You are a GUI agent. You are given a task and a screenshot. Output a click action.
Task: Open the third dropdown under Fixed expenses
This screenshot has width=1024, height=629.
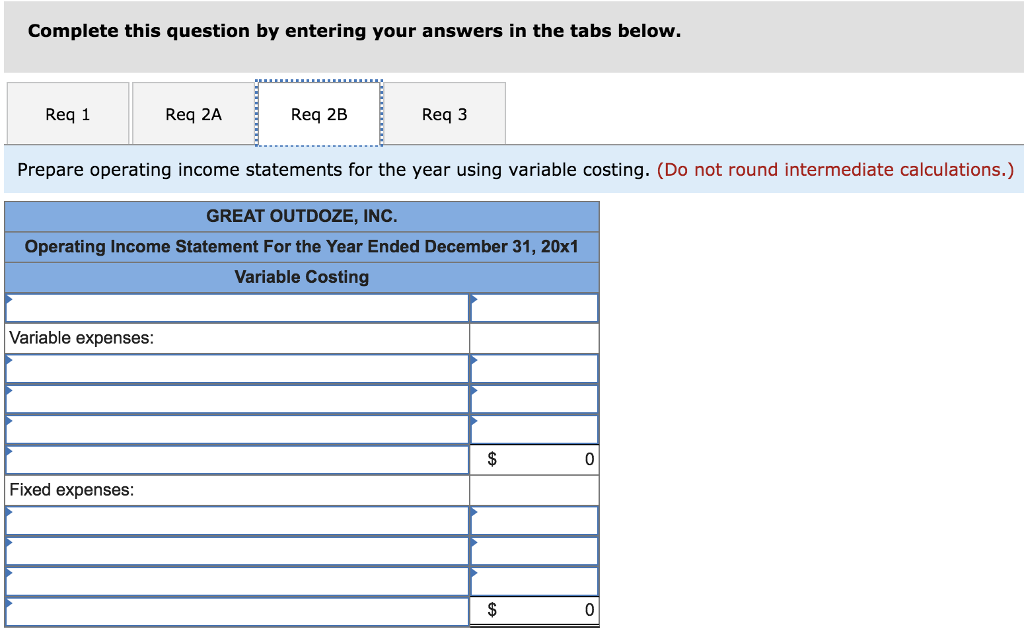click(x=237, y=580)
